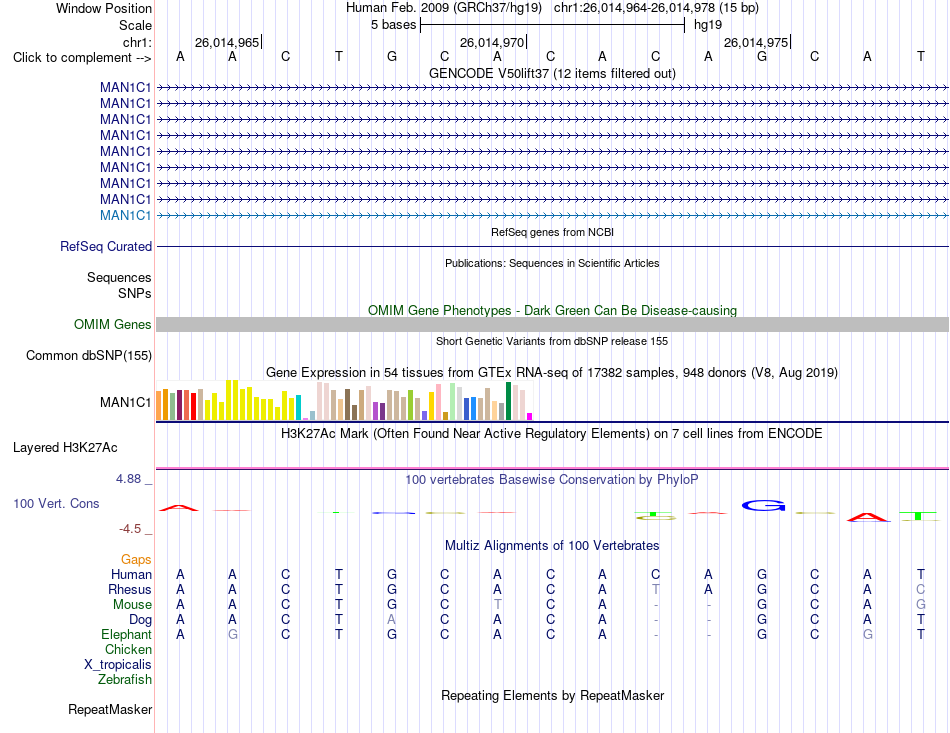Click the gray OMIM Genes item bar
The width and height of the screenshot is (950, 733).
552,325
